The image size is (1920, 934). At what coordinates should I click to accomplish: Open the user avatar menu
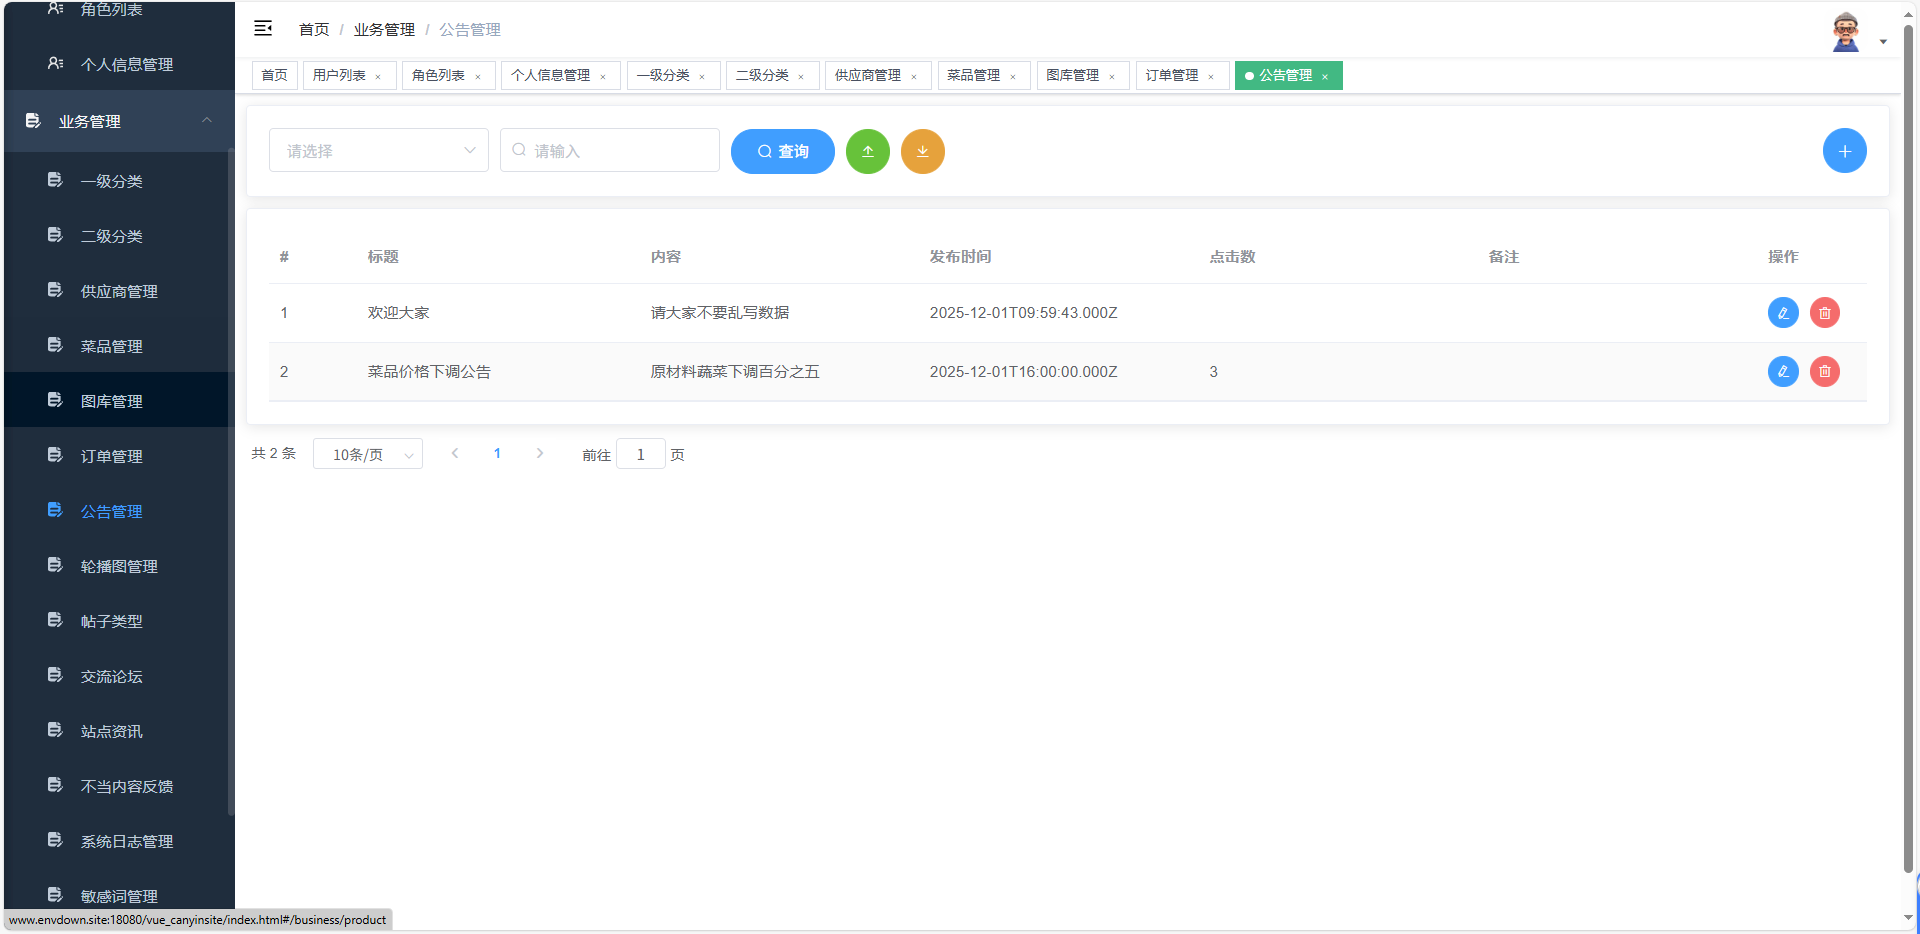point(1845,30)
